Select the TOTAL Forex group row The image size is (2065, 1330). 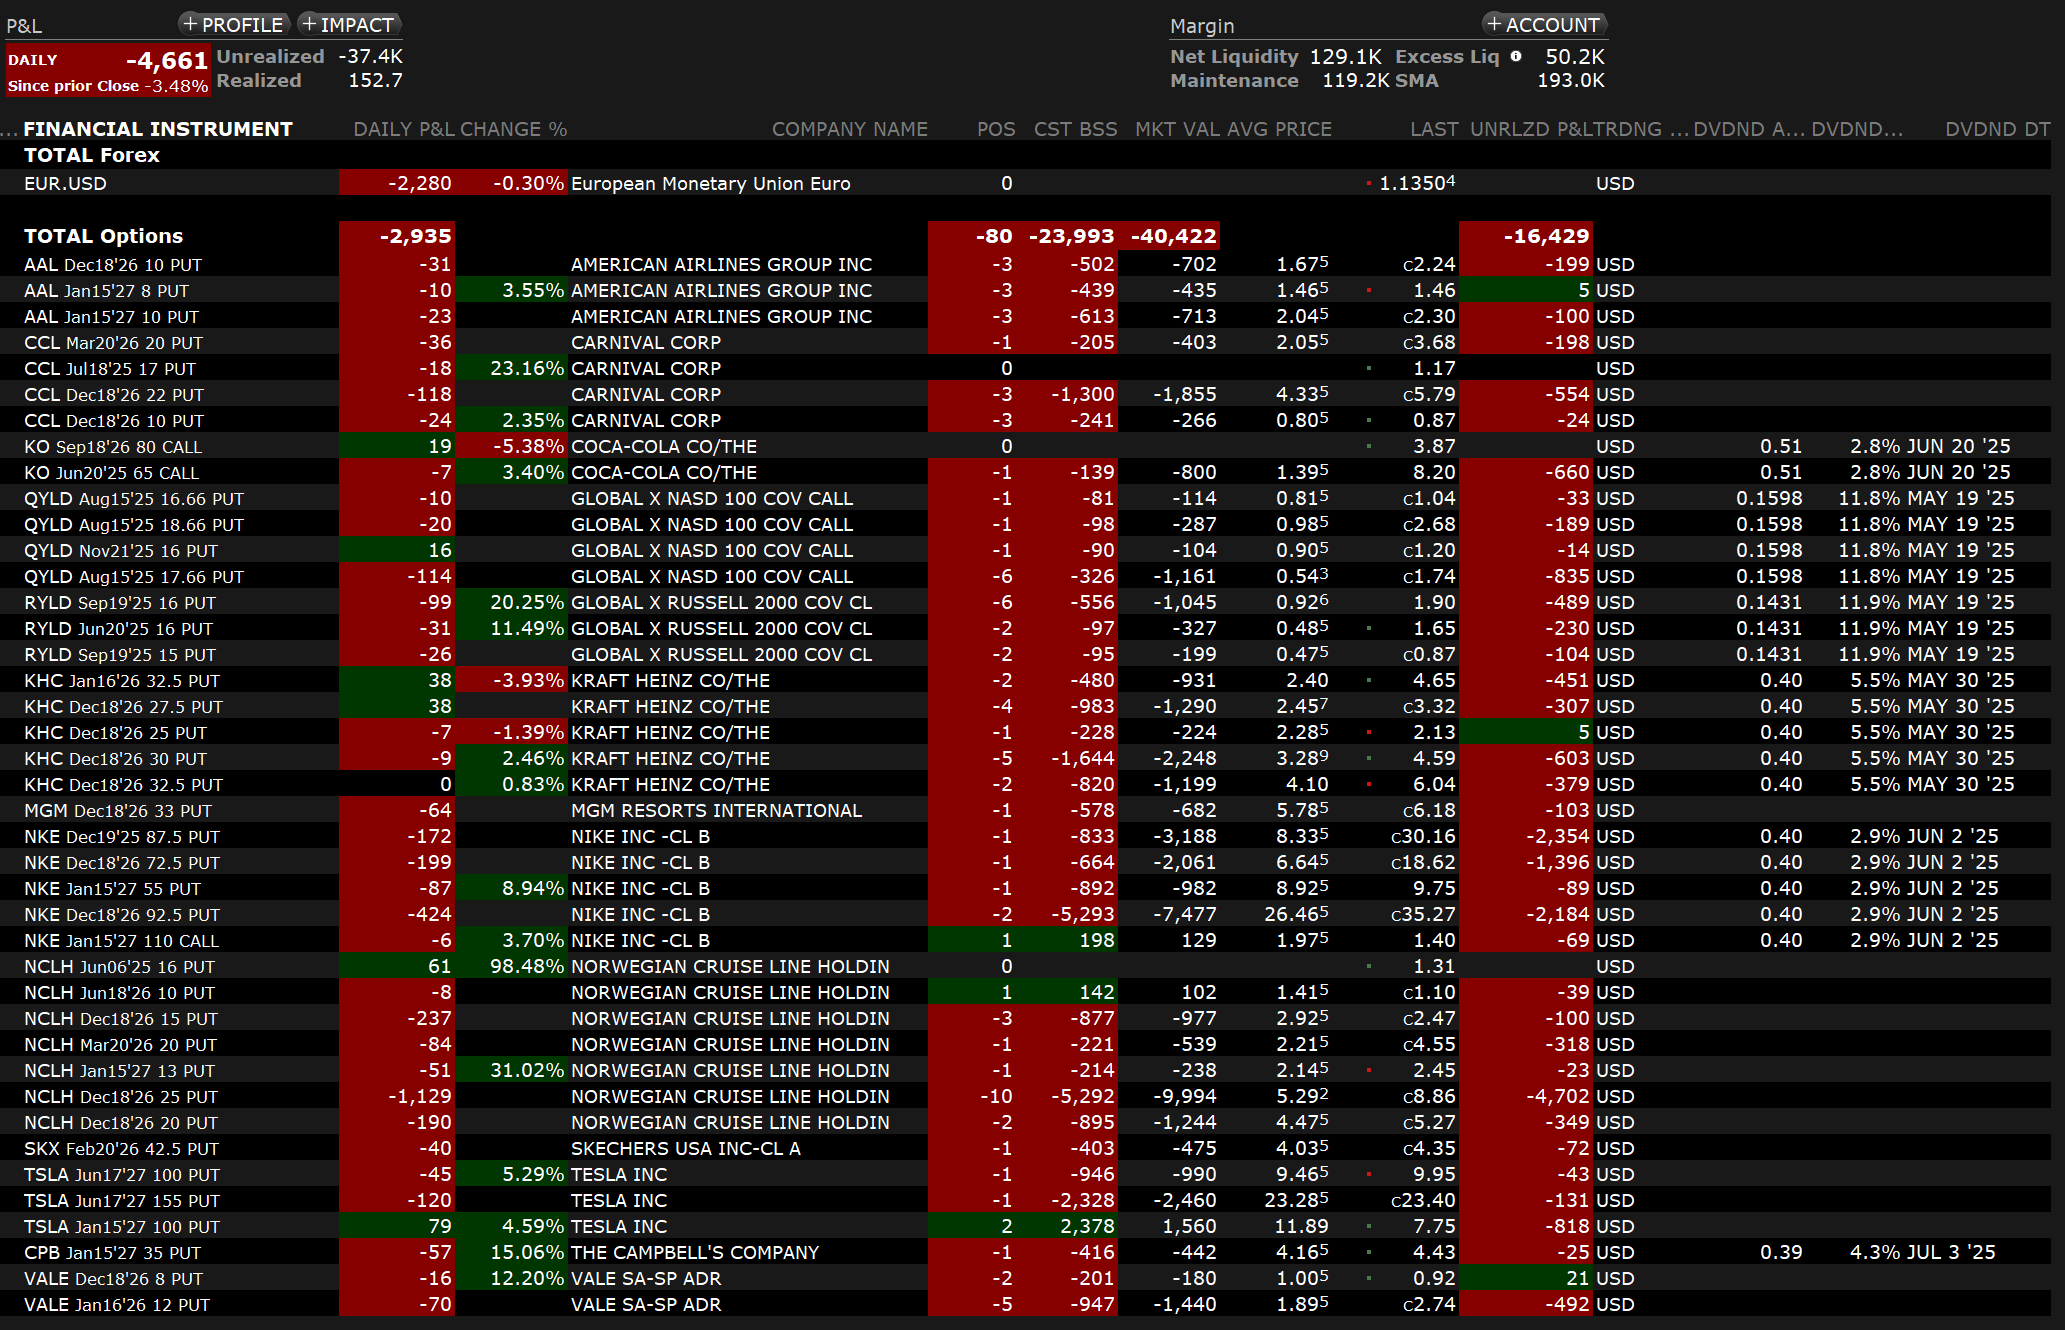point(92,155)
